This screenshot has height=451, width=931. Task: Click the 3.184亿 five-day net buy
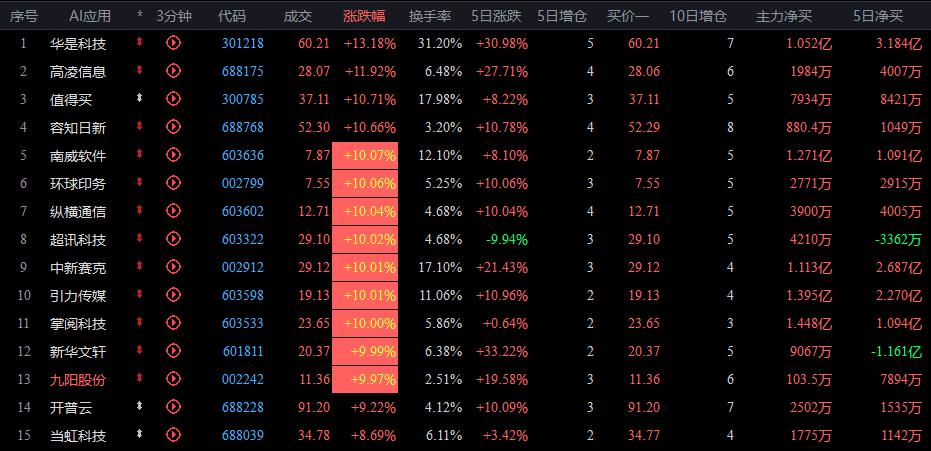[x=899, y=43]
